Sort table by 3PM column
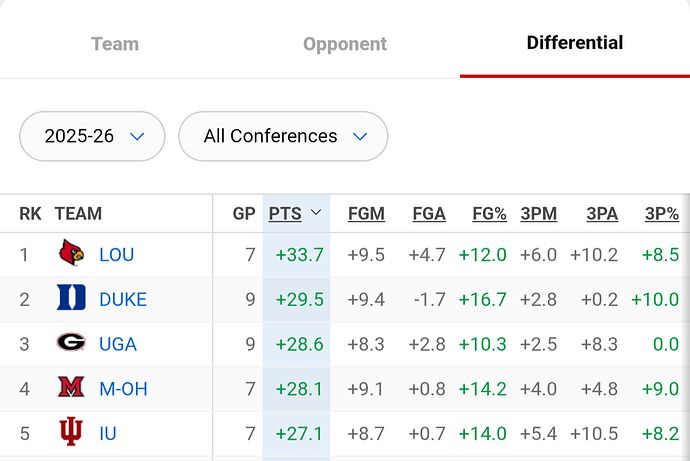The height and width of the screenshot is (461, 690). (538, 213)
